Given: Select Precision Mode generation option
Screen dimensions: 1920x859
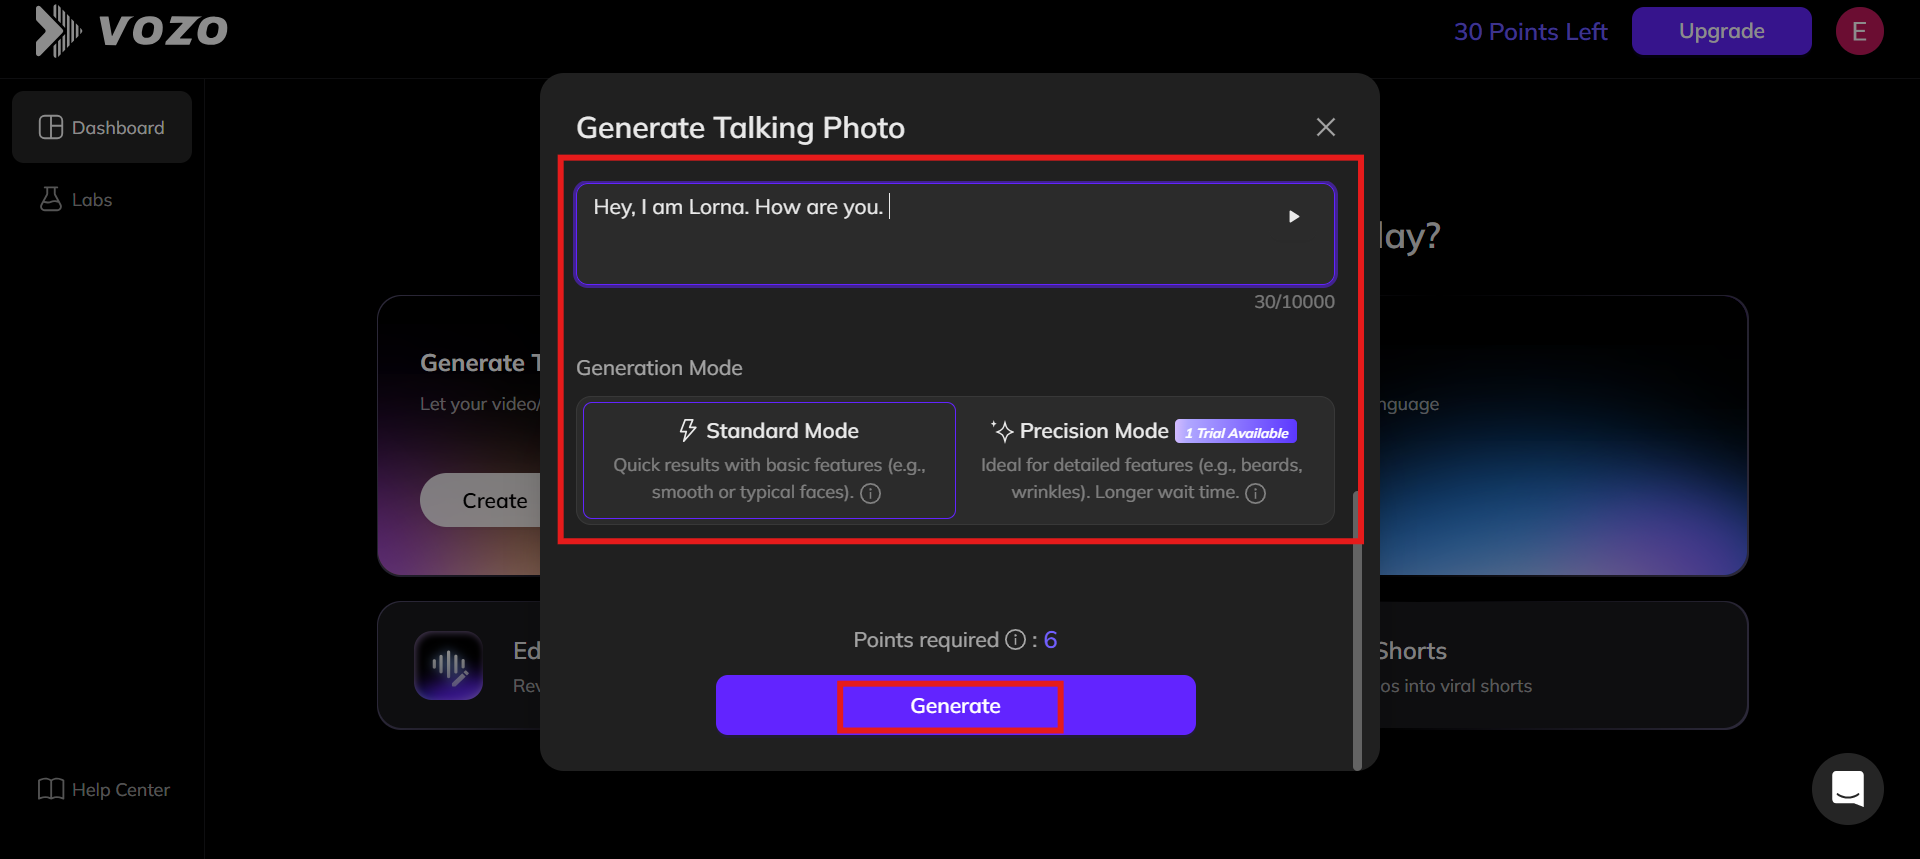Looking at the screenshot, I should [x=1144, y=460].
